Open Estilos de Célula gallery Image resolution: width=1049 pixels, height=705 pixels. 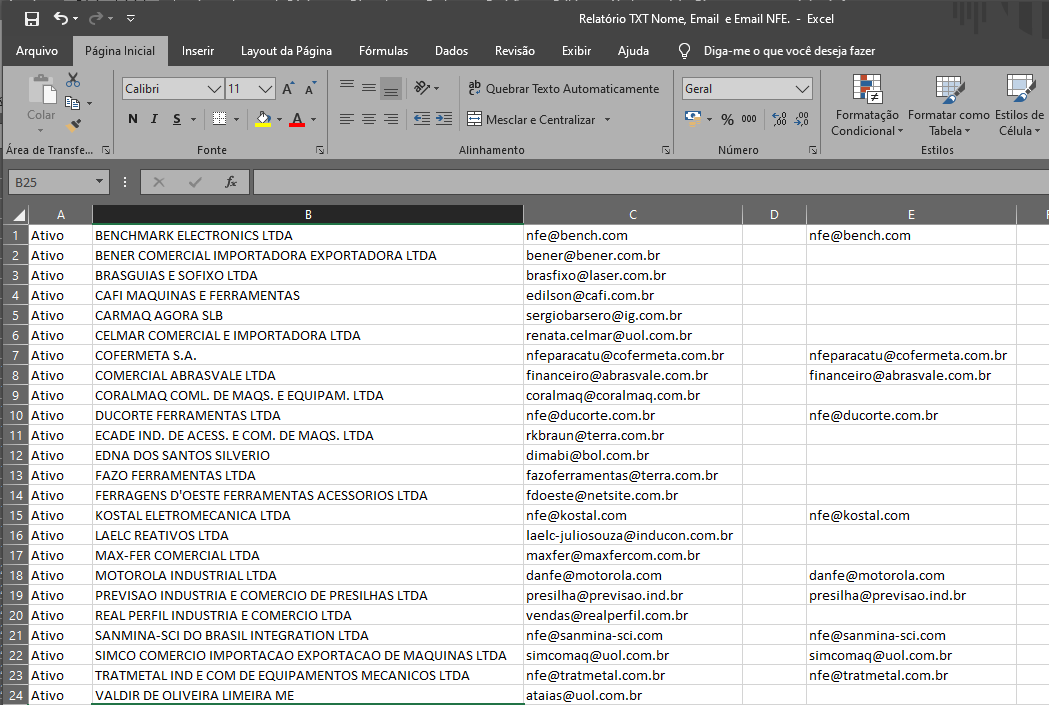point(1020,105)
